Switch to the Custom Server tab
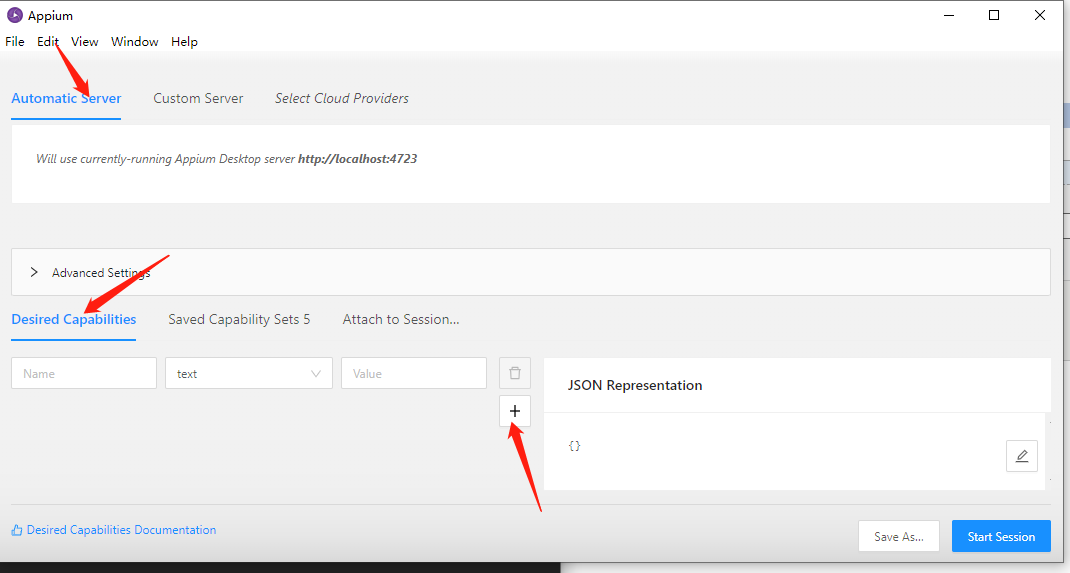This screenshot has width=1070, height=573. (198, 98)
